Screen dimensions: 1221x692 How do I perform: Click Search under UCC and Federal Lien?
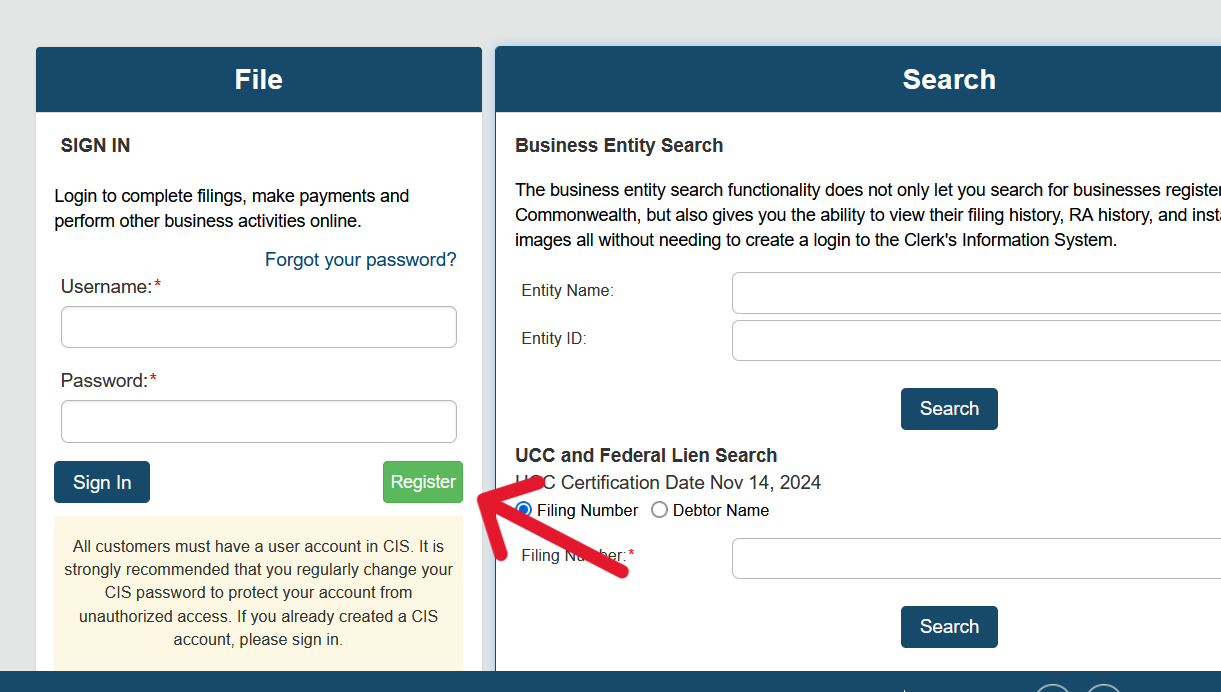pyautogui.click(x=949, y=627)
